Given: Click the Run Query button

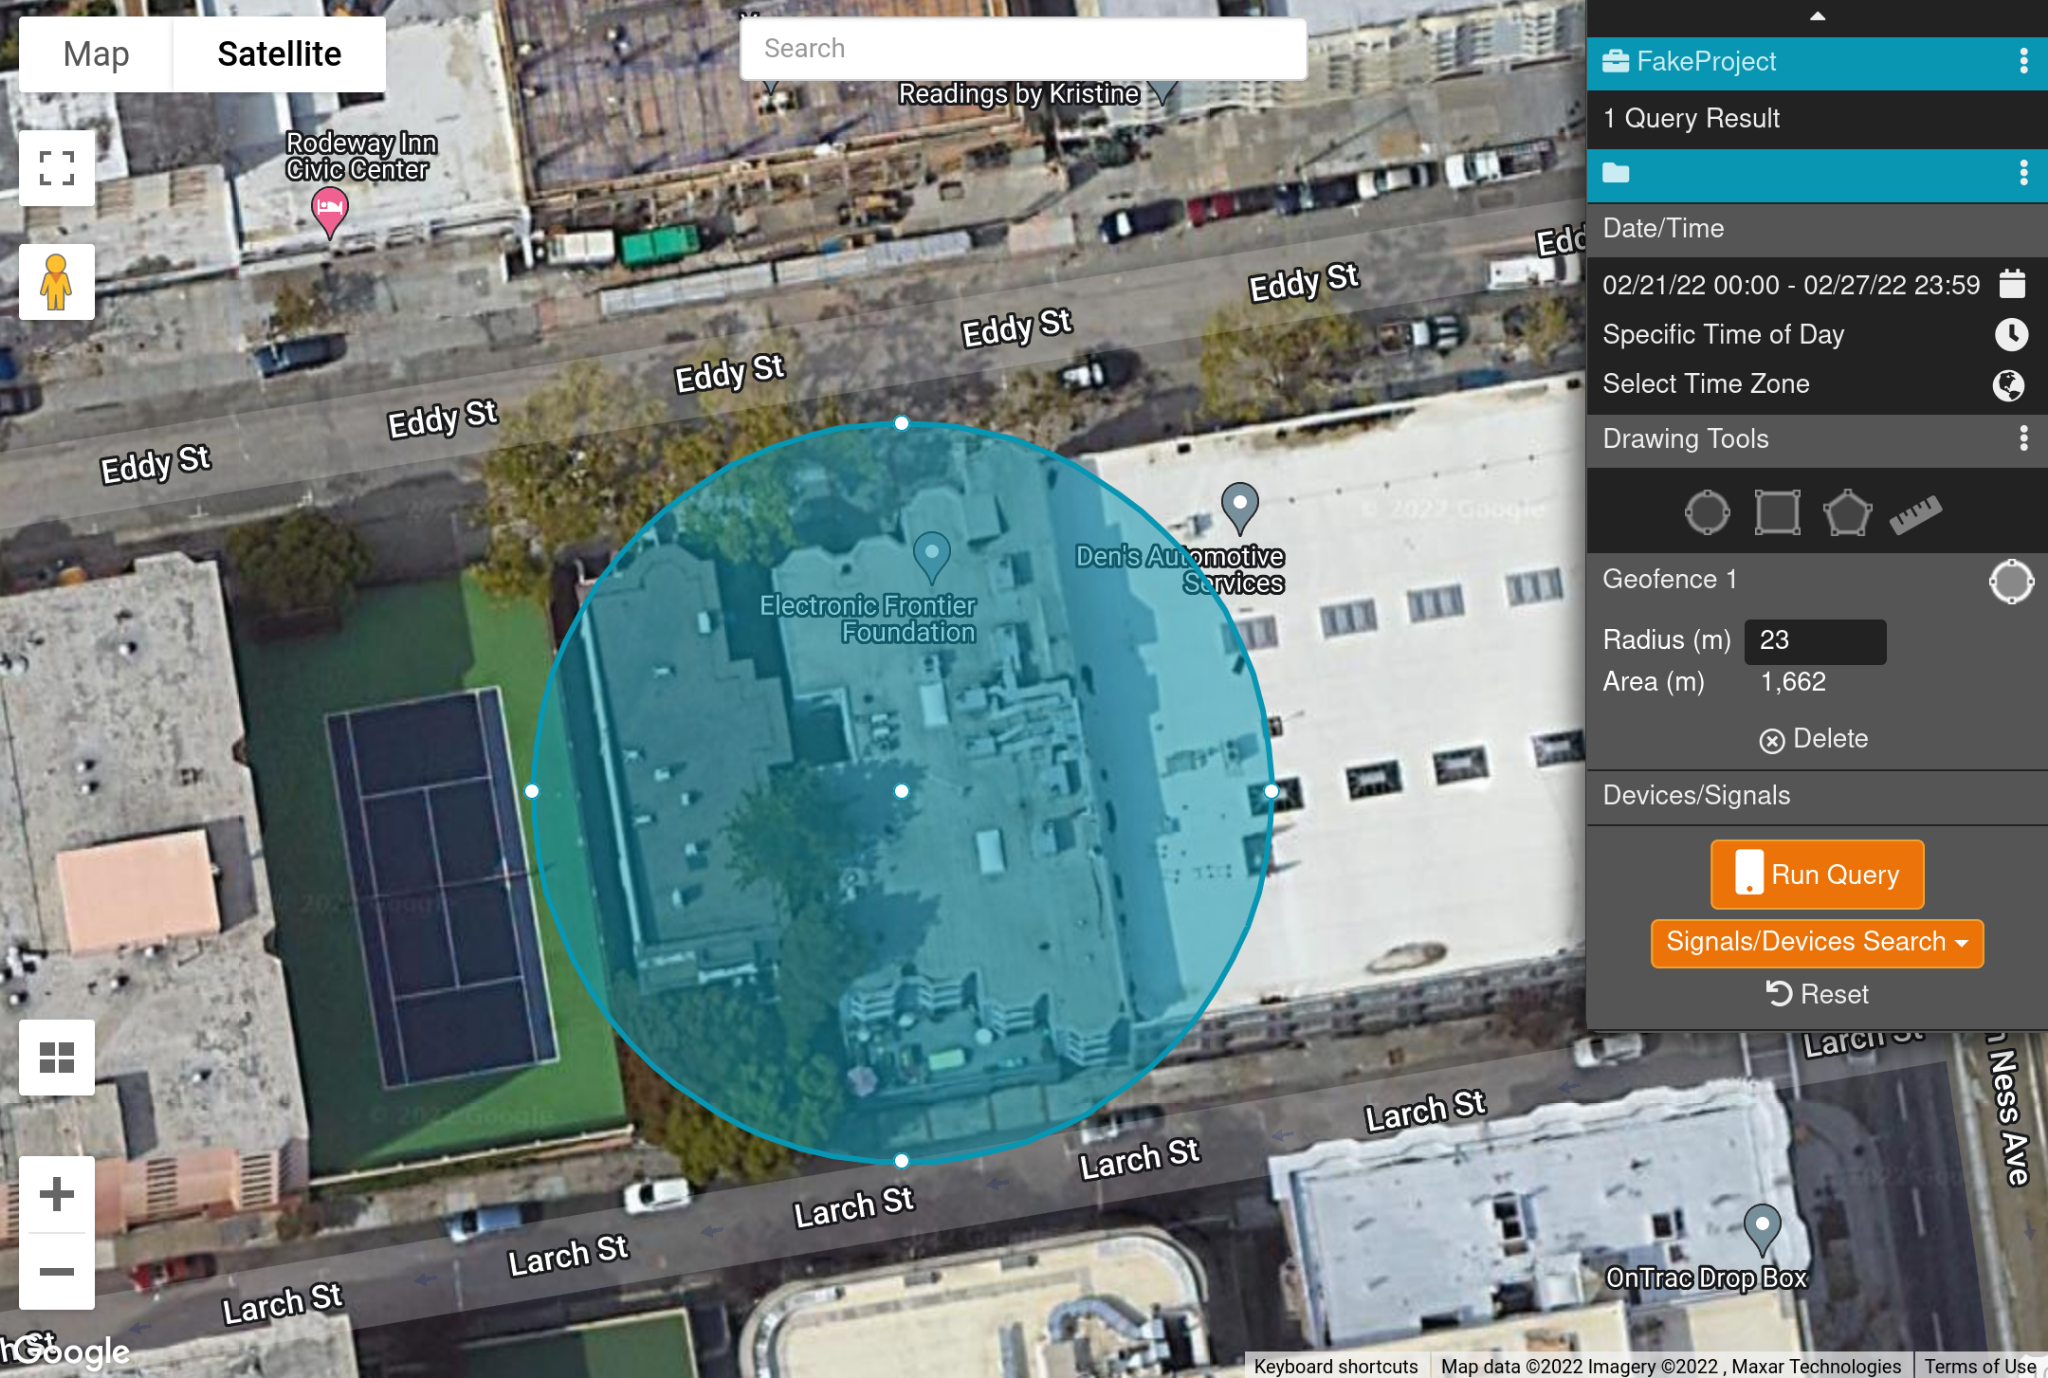Looking at the screenshot, I should tap(1816, 874).
